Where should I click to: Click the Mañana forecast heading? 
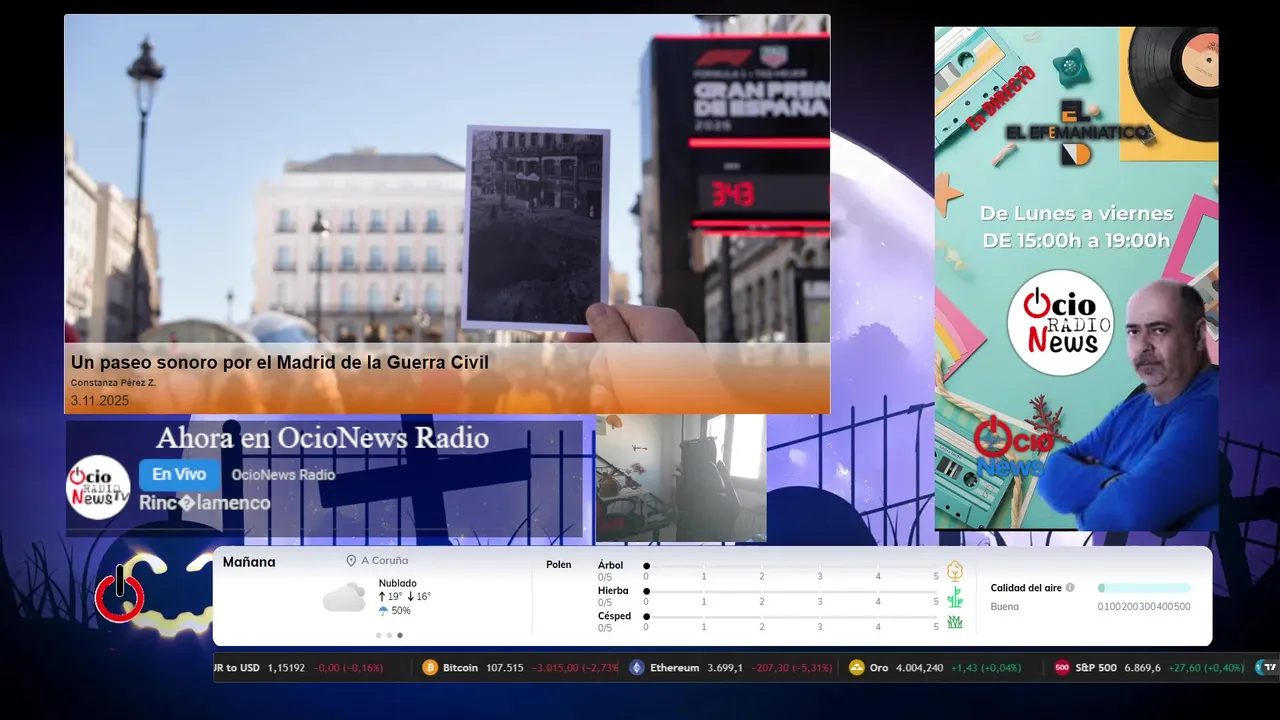point(249,562)
